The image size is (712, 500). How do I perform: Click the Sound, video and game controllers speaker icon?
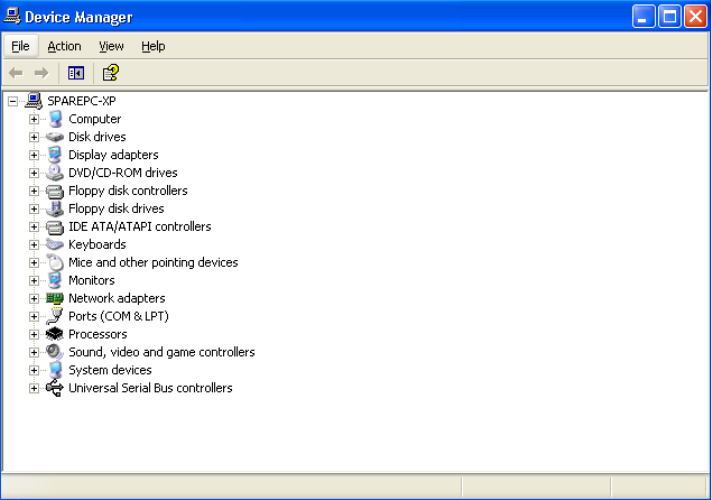point(55,352)
